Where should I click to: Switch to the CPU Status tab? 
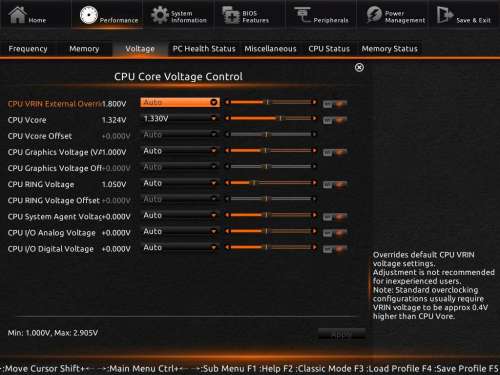(329, 49)
